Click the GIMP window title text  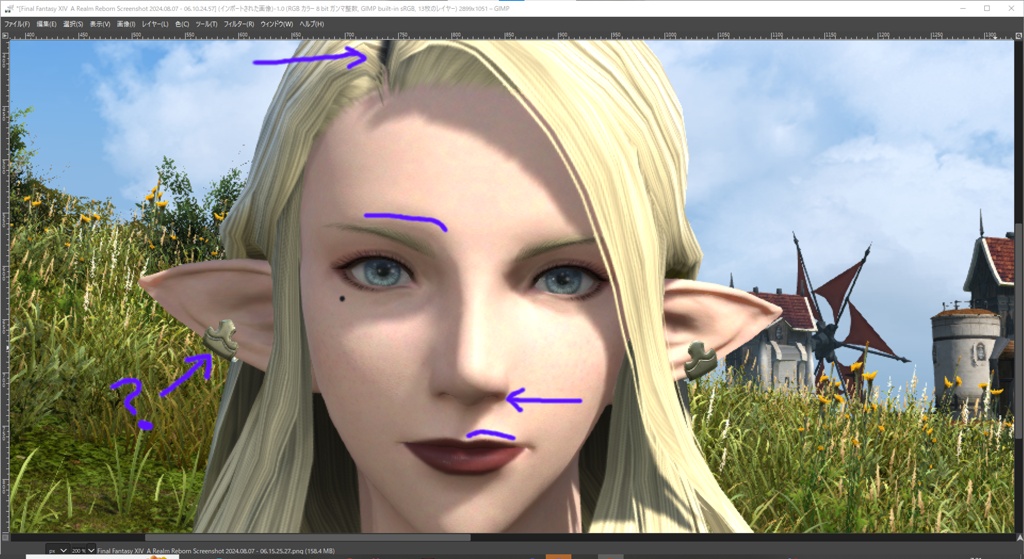pos(263,8)
